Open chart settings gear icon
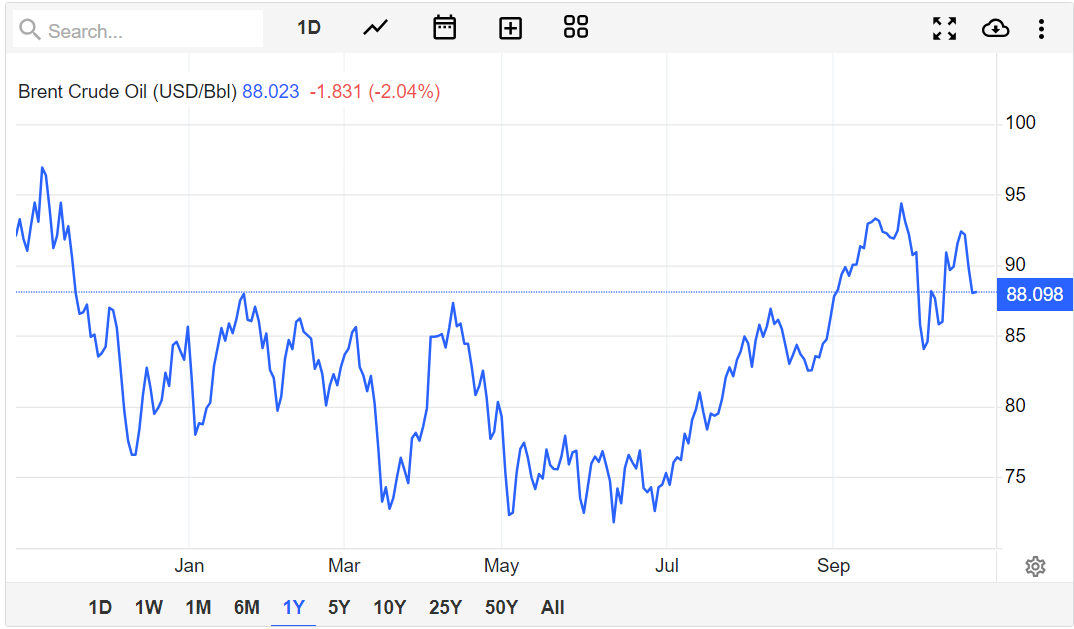Viewport: 1074px width, 629px height. pyautogui.click(x=1035, y=567)
